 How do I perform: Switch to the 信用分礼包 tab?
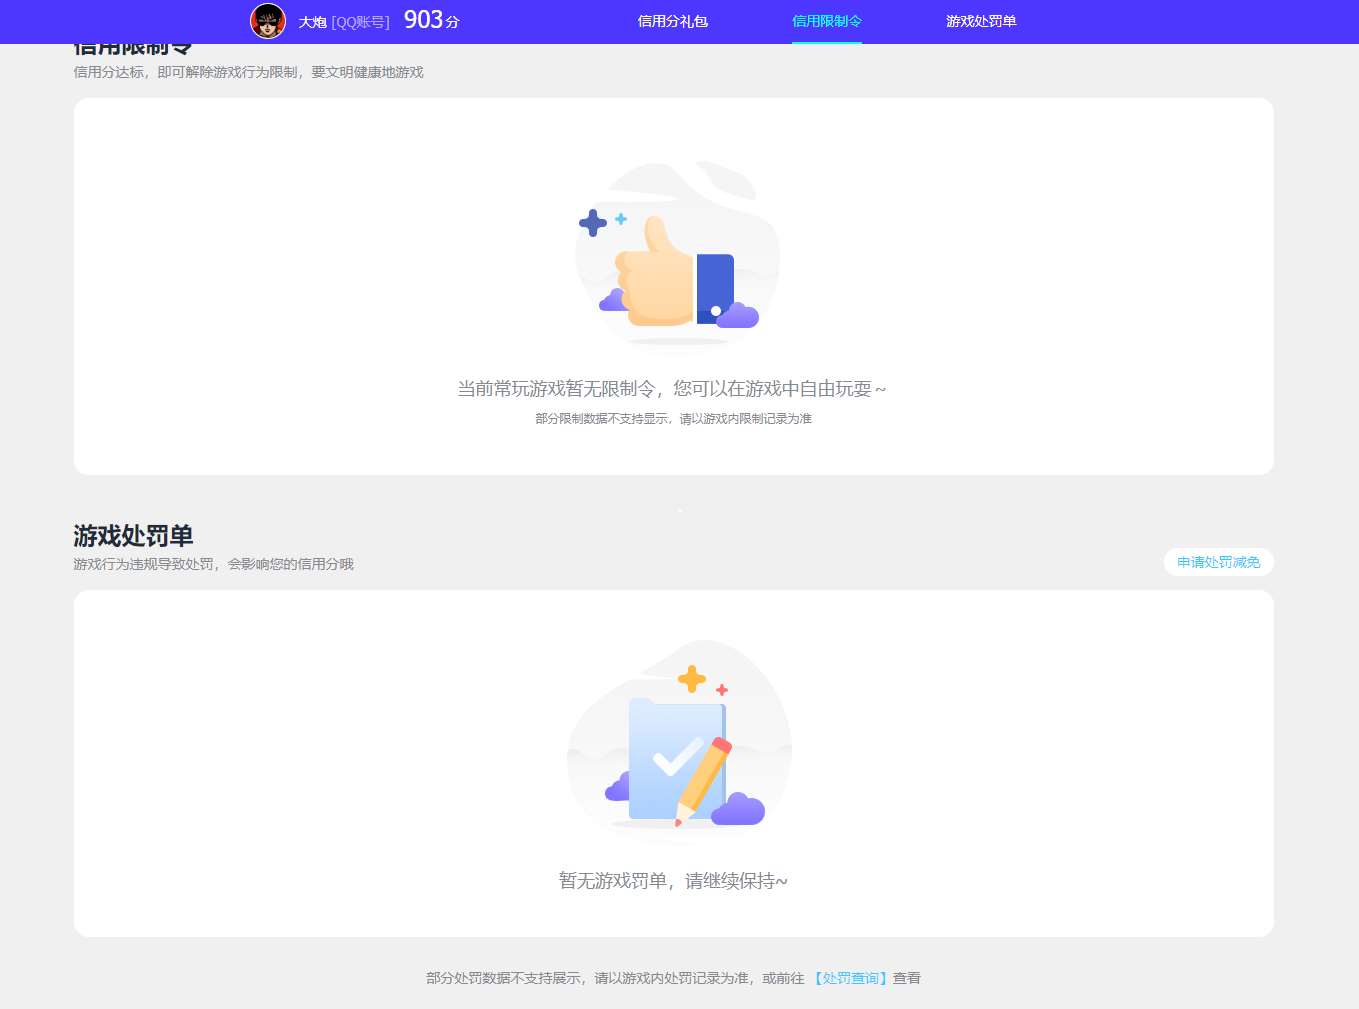pyautogui.click(x=671, y=20)
